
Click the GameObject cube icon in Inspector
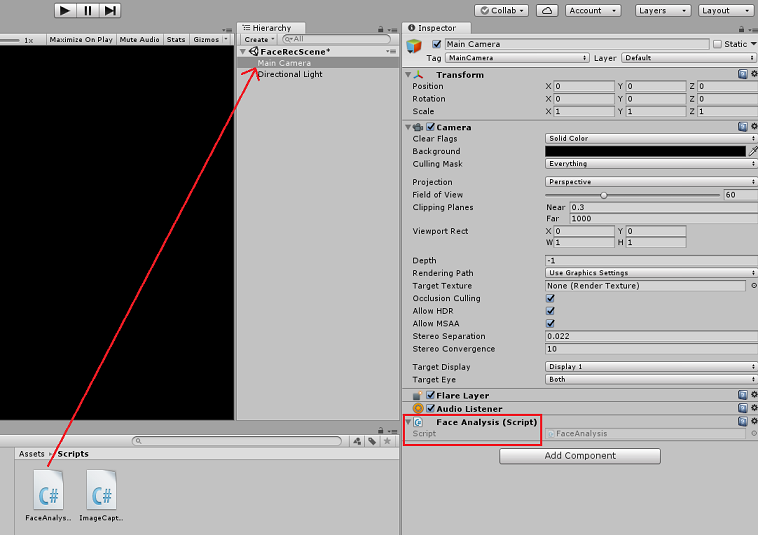pyautogui.click(x=414, y=46)
